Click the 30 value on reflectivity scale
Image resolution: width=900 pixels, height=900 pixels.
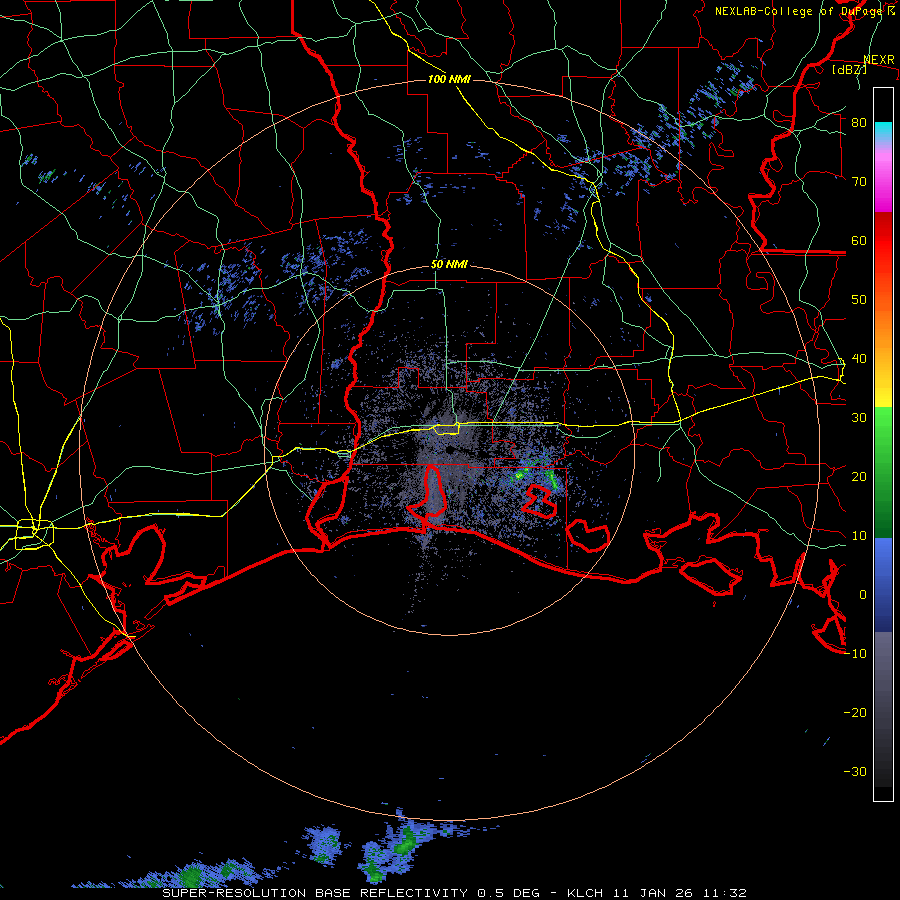[859, 418]
